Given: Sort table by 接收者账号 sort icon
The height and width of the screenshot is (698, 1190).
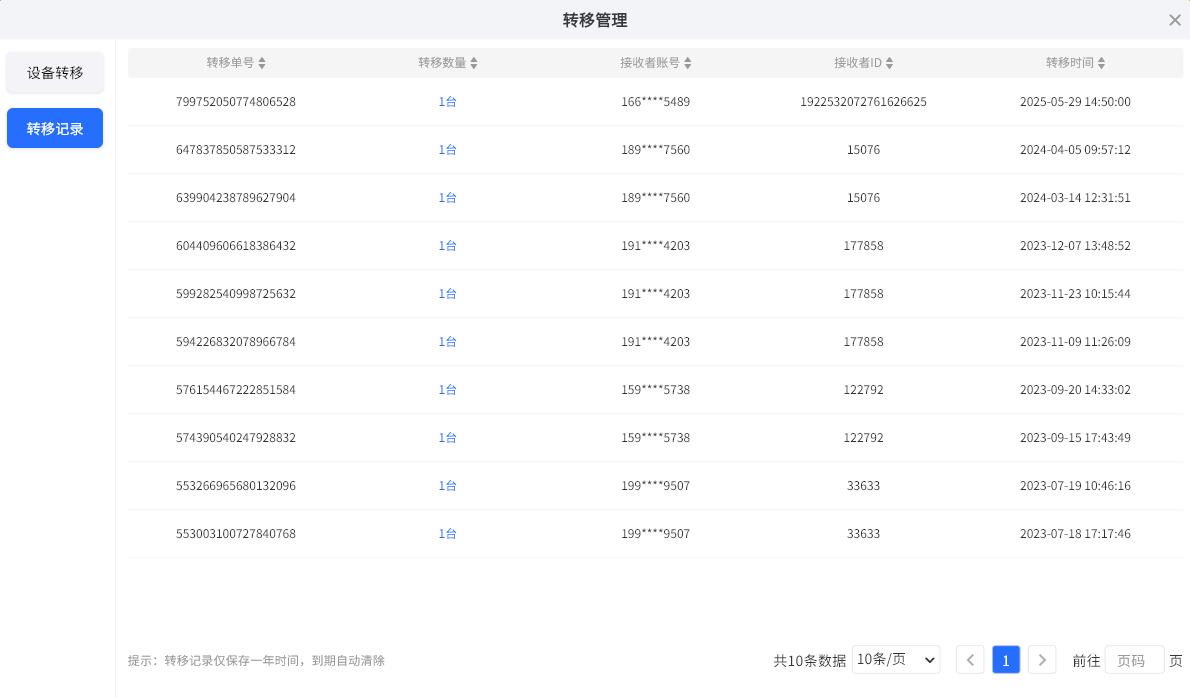Looking at the screenshot, I should 688,63.
